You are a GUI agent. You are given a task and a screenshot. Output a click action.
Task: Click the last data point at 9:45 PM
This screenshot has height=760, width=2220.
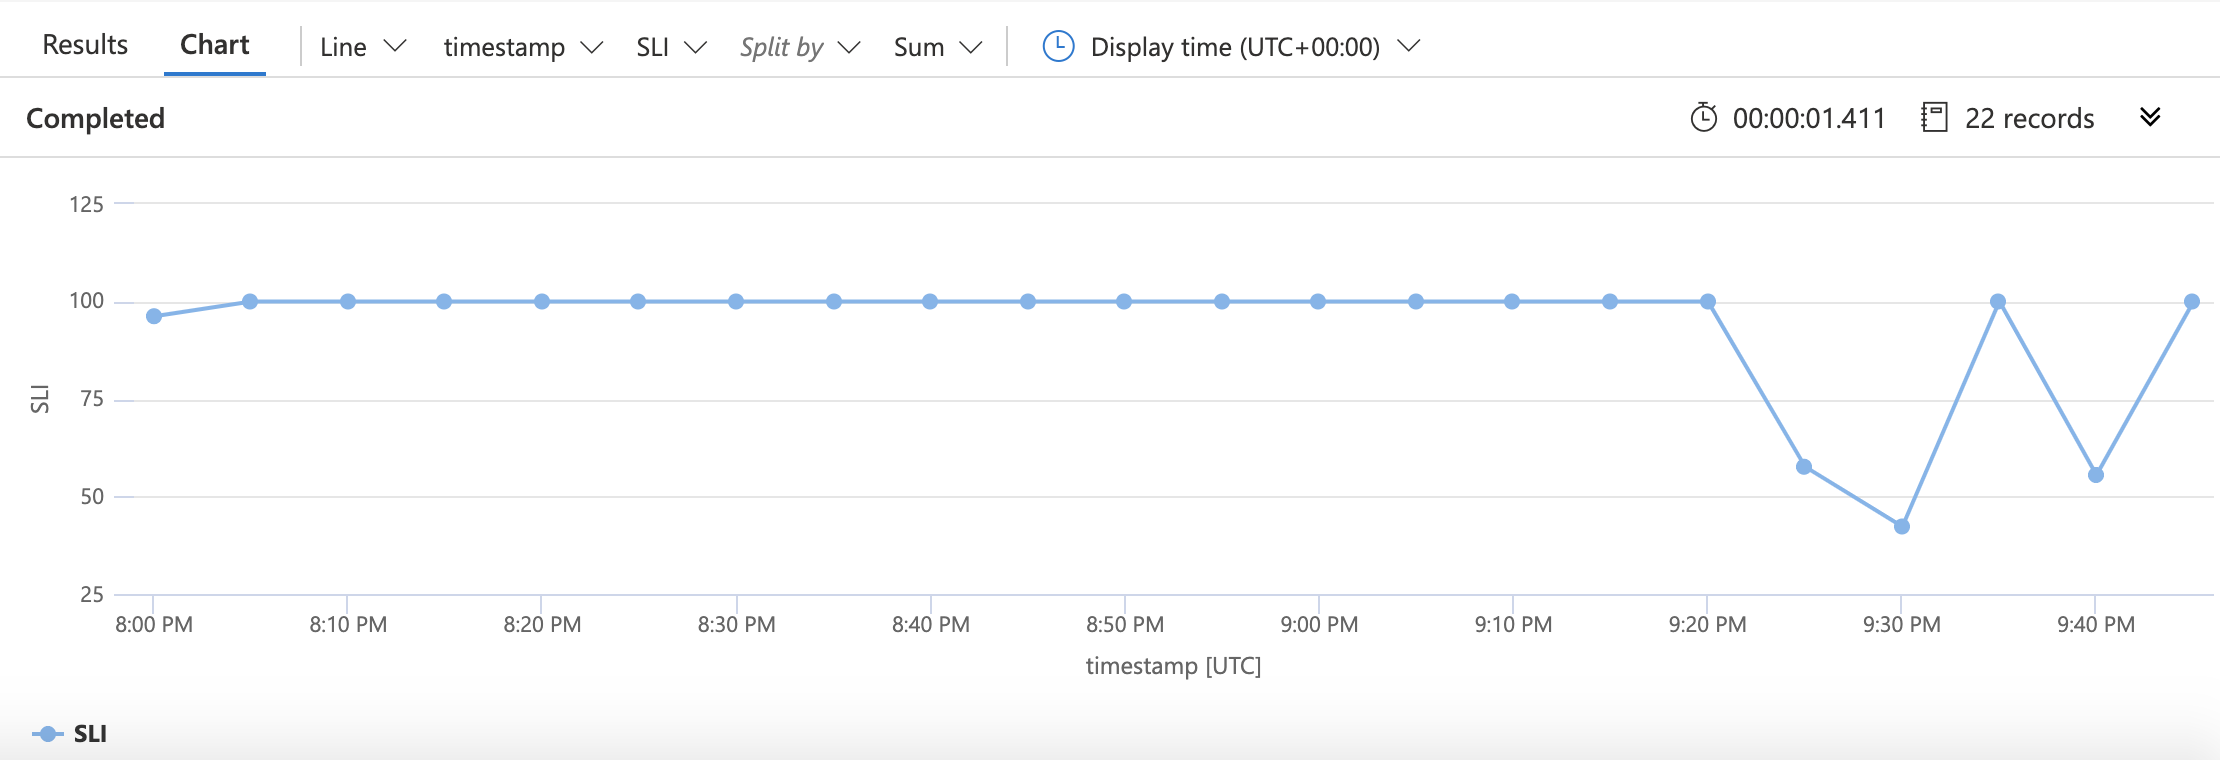point(2192,301)
